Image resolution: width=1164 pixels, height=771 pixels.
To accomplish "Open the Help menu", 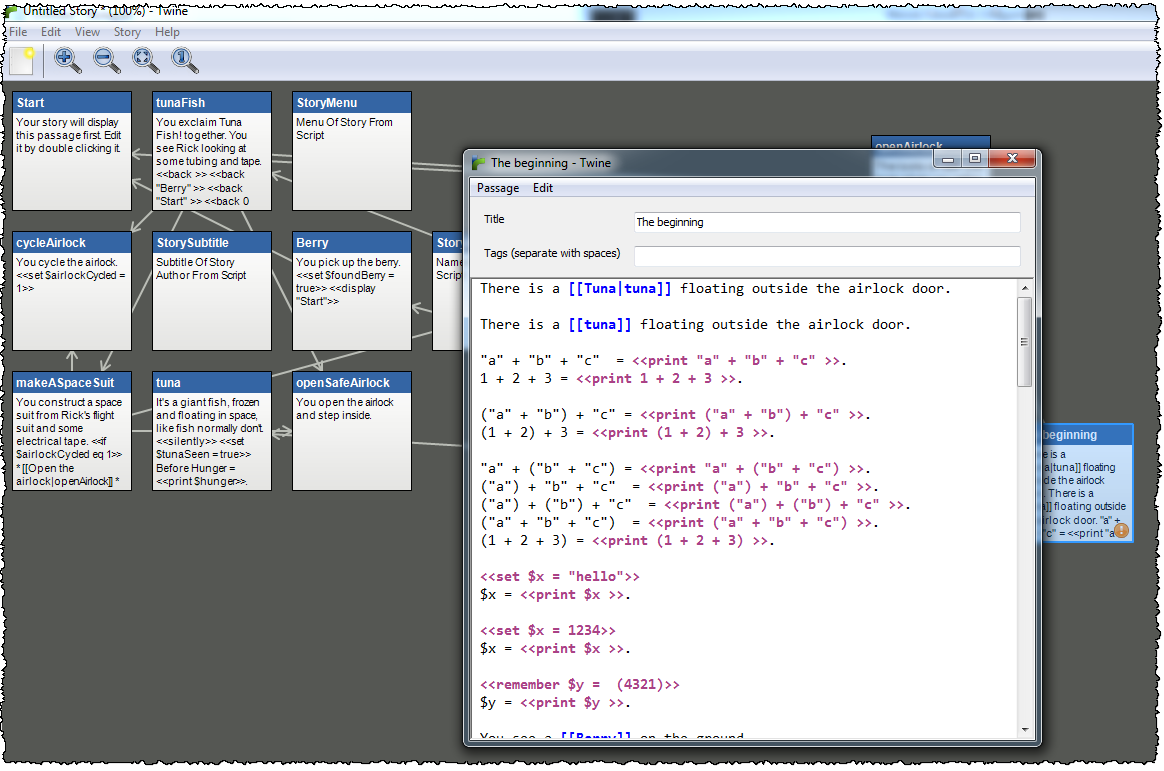I will point(167,32).
